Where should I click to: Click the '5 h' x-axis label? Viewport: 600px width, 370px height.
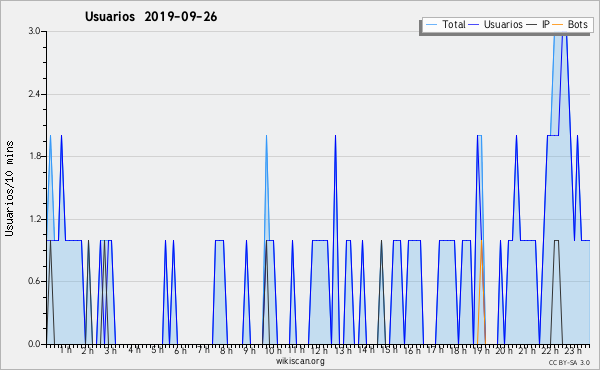click(x=157, y=350)
